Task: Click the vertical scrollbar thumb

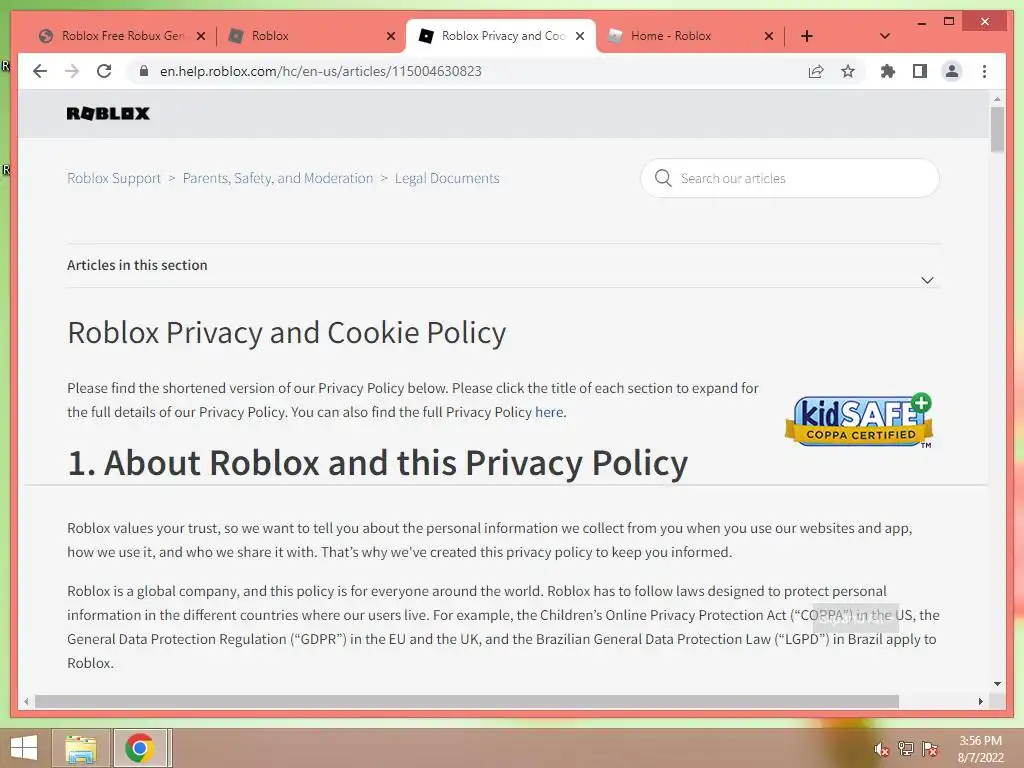Action: 997,129
